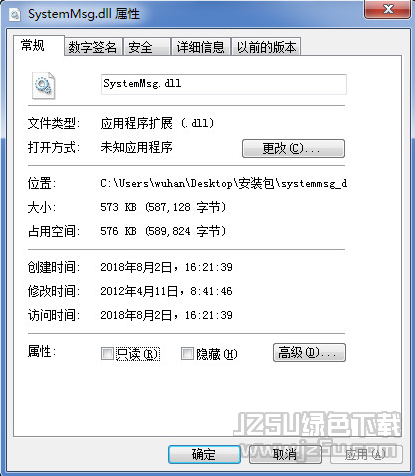415x476 pixels.
Task: Click the SystemMsg.dll filename text field
Action: click(x=224, y=84)
